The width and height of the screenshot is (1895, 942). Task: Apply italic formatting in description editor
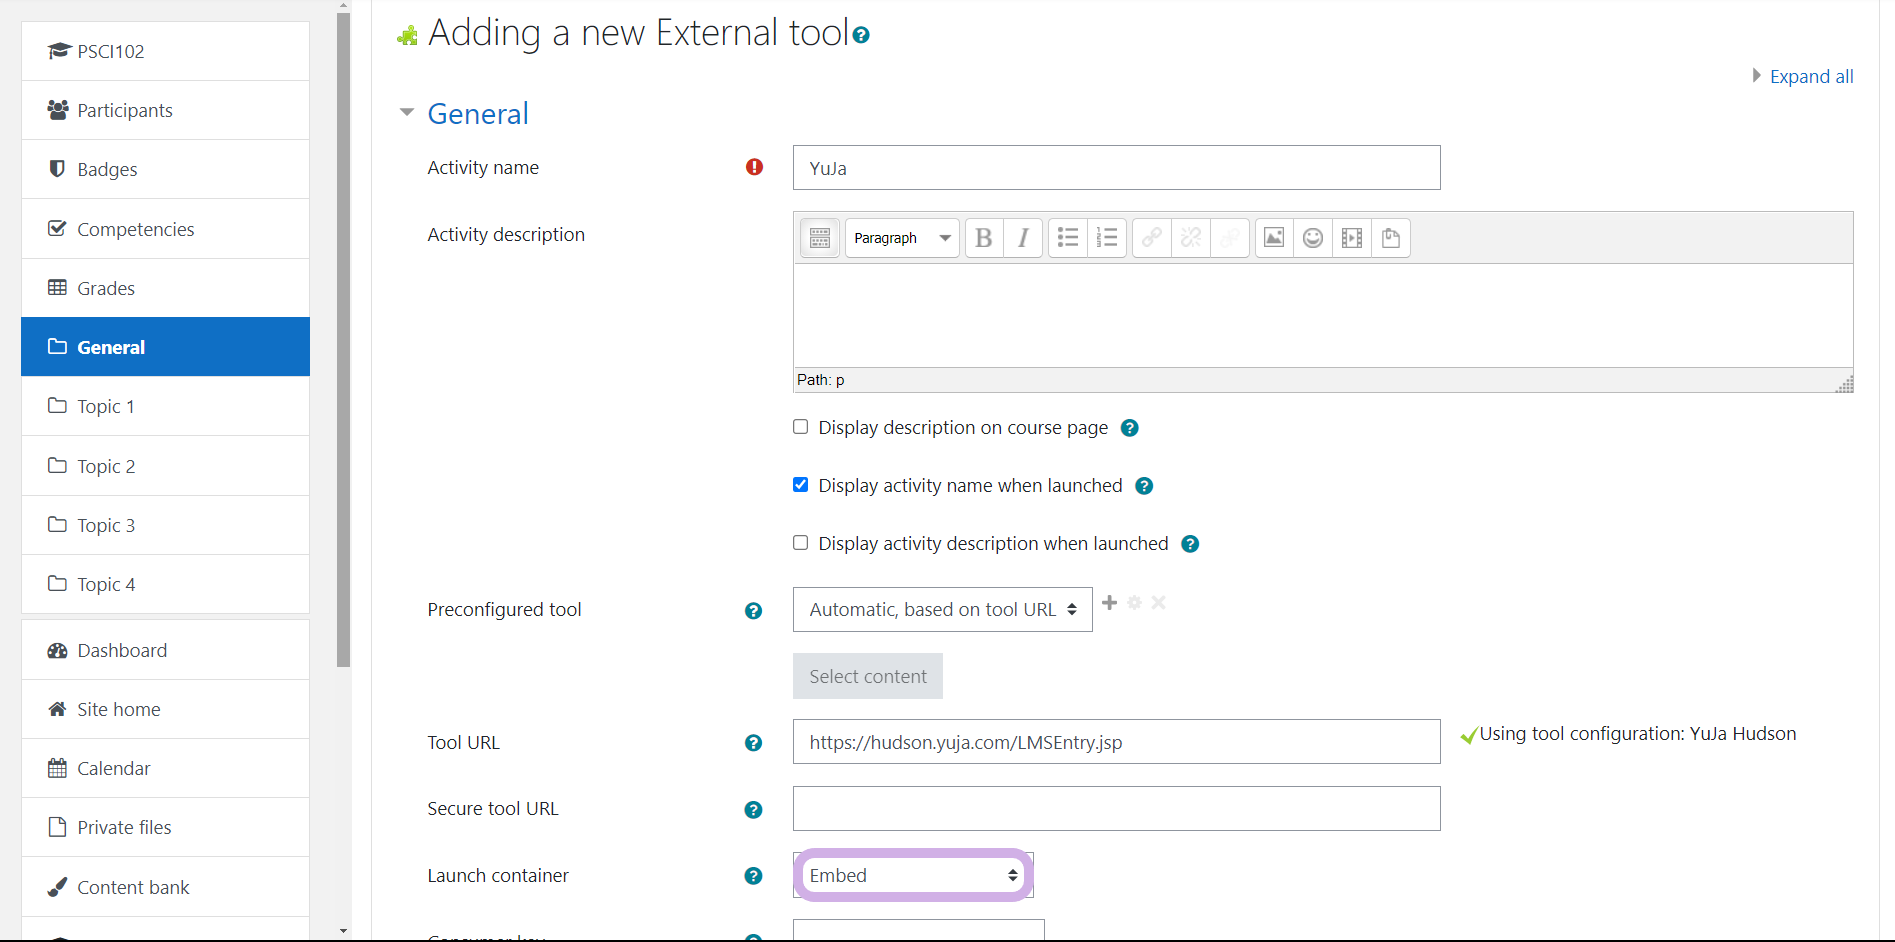tap(1022, 238)
